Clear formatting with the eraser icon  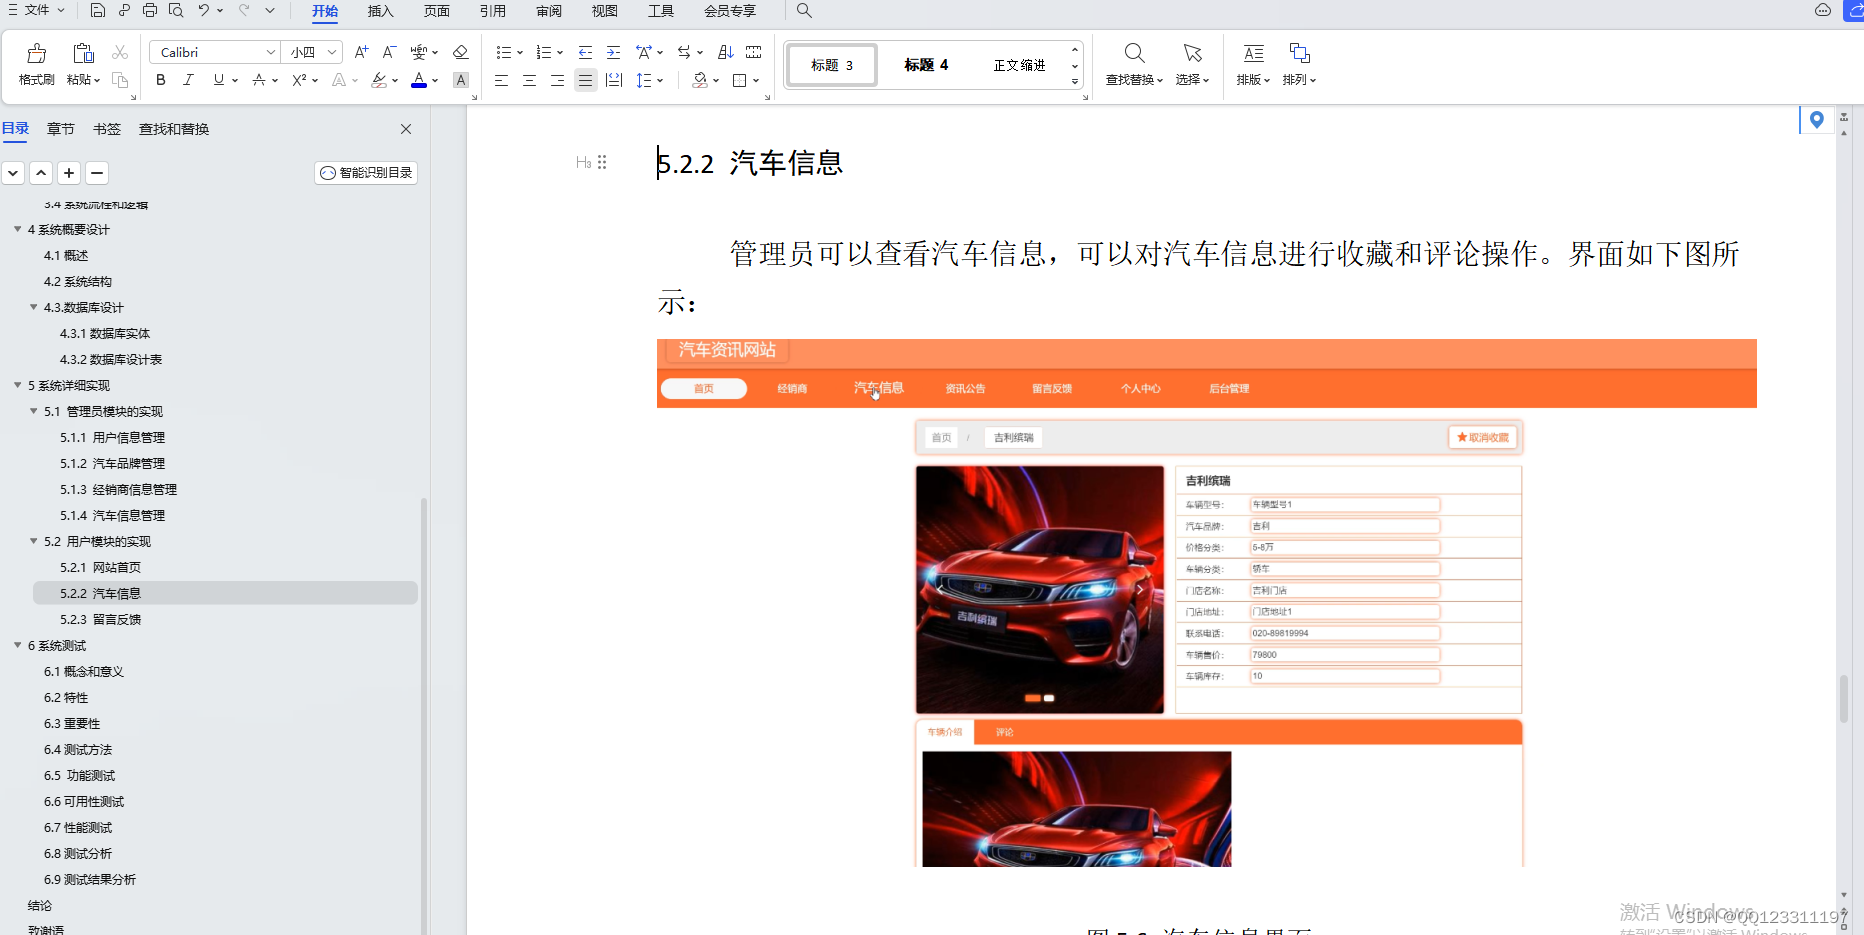click(x=460, y=52)
